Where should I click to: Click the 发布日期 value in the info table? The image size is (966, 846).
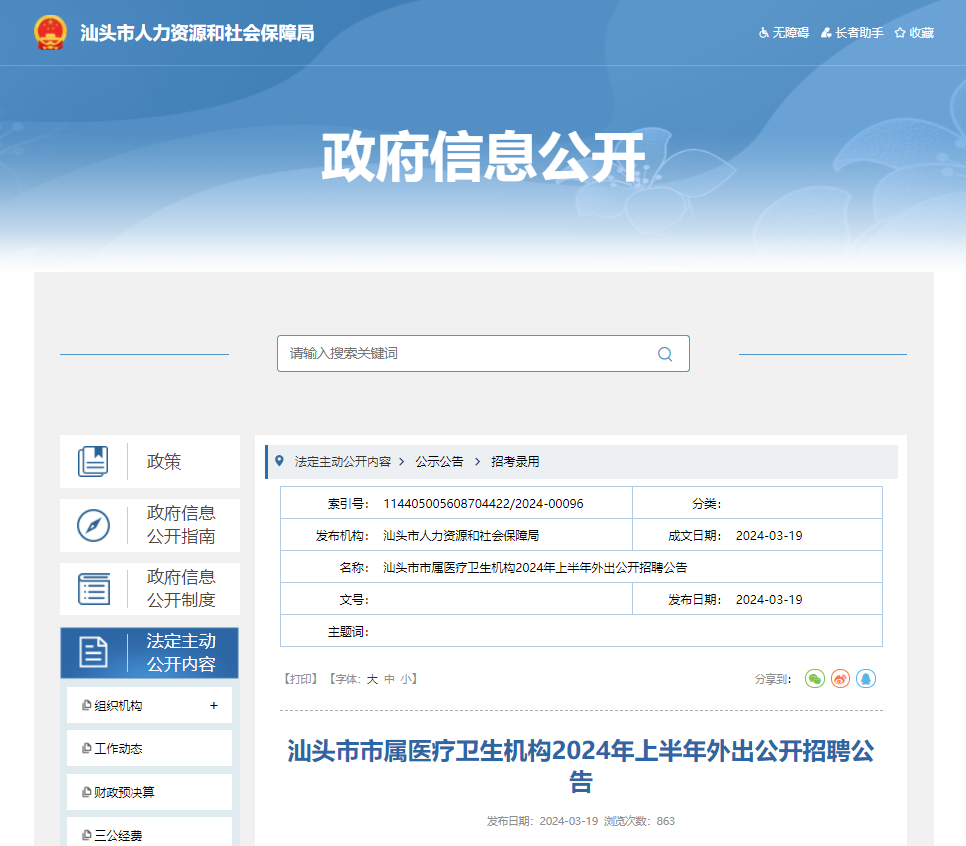pos(769,600)
